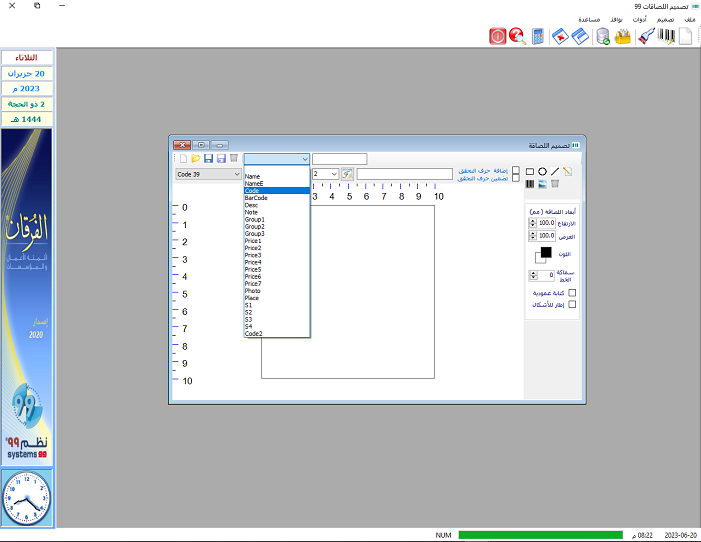The width and height of the screenshot is (701, 542).
Task: Check the add verification character box
Action: (x=516, y=171)
